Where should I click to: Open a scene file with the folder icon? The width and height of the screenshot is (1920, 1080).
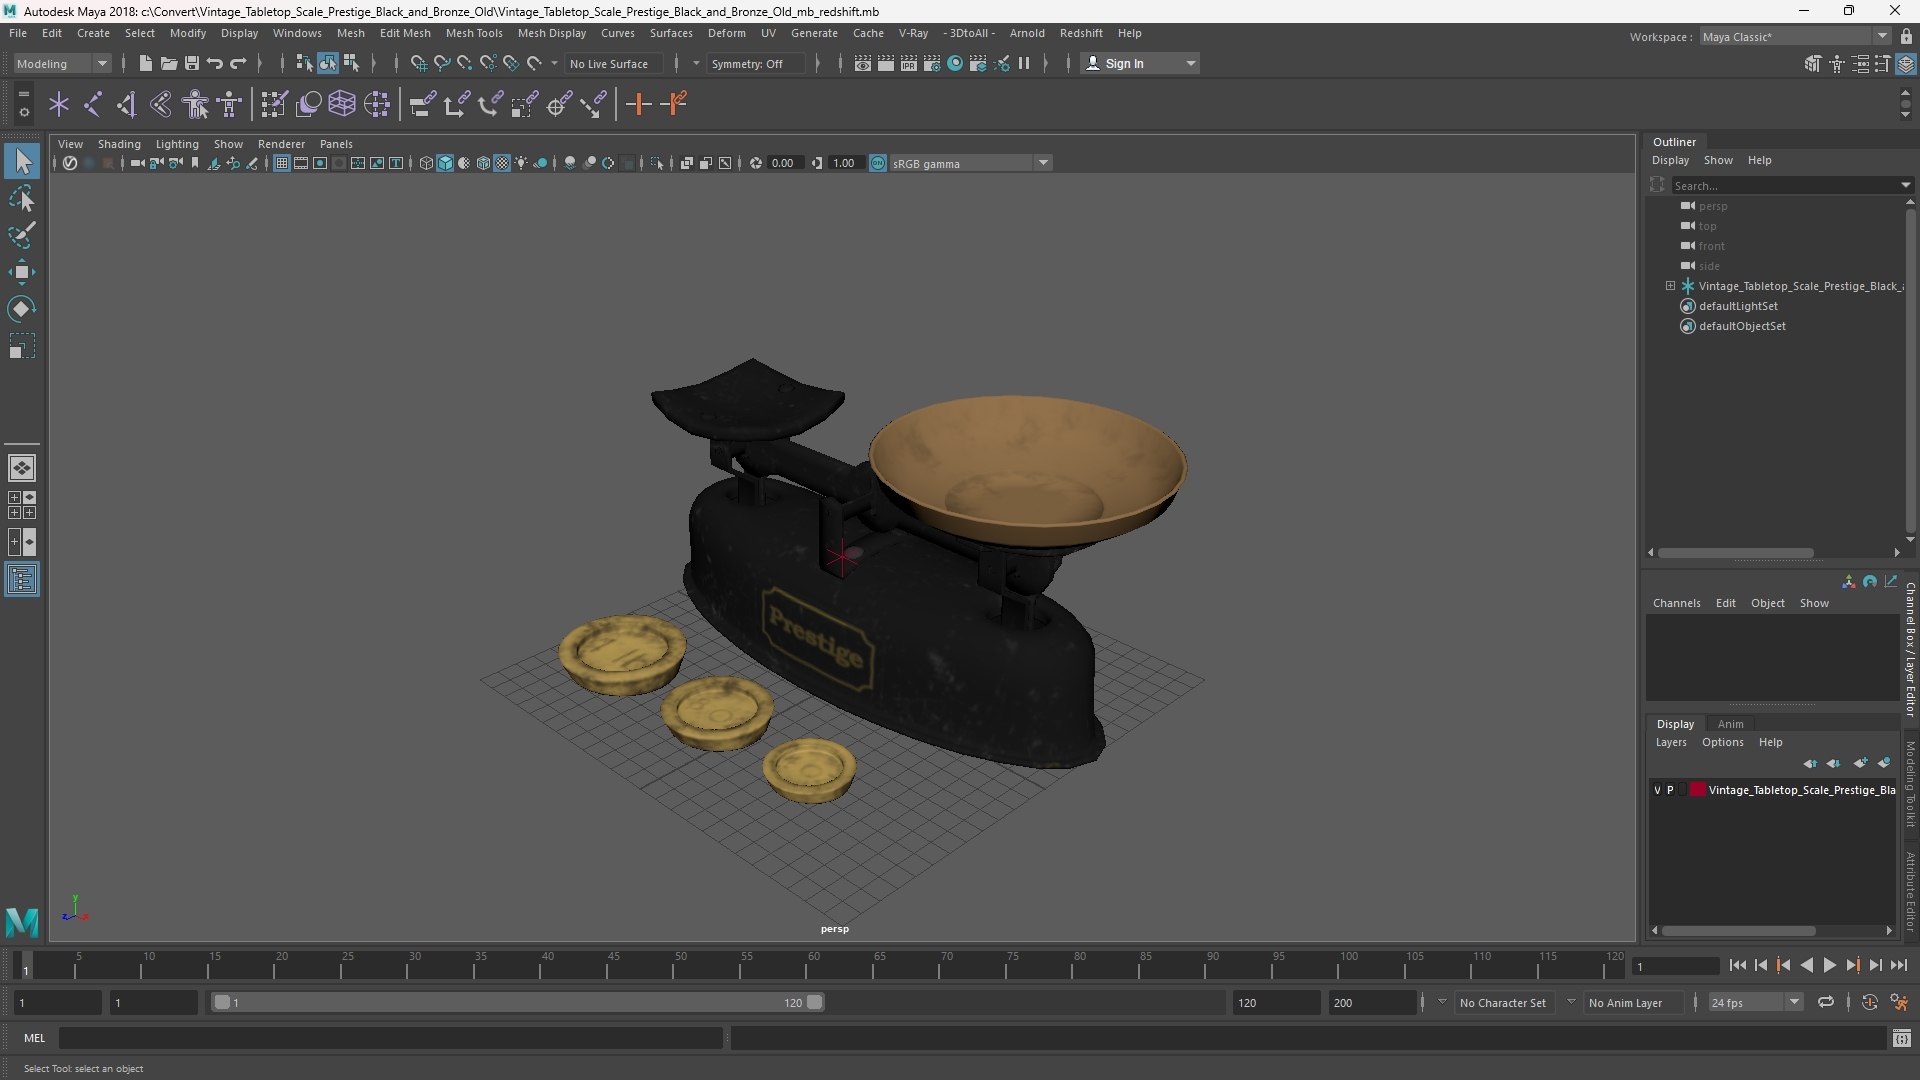click(x=168, y=63)
